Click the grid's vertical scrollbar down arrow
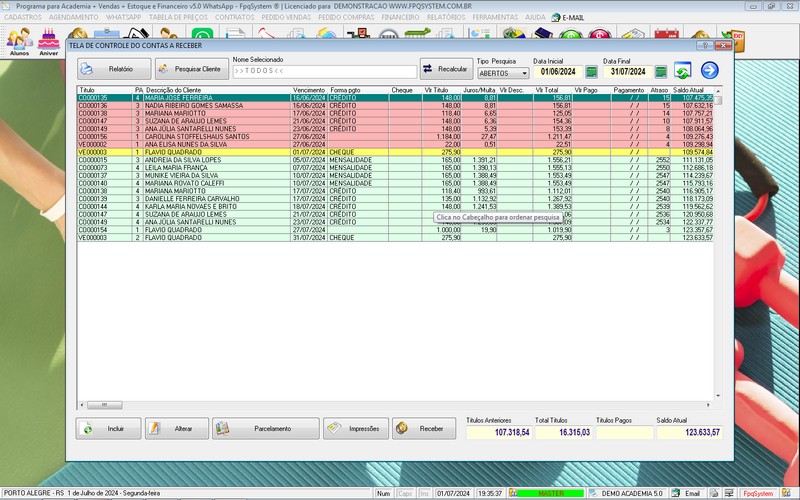This screenshot has height=500, width=800. click(x=718, y=396)
